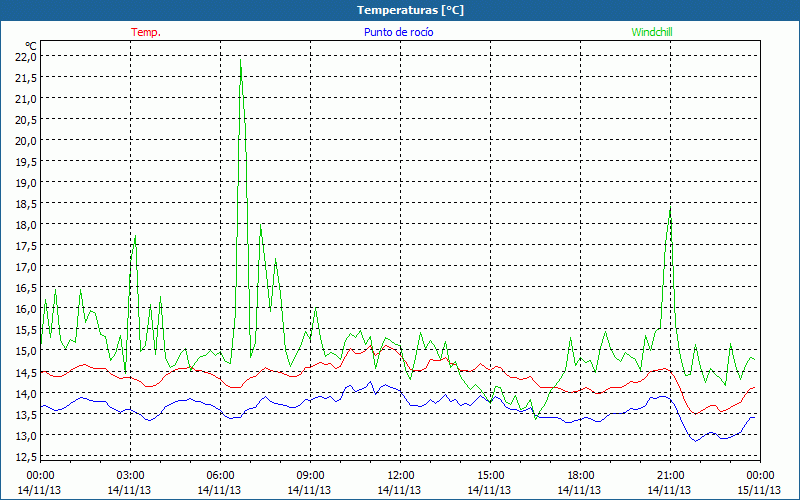Select the blue Punto de rocío legend label

(398, 32)
